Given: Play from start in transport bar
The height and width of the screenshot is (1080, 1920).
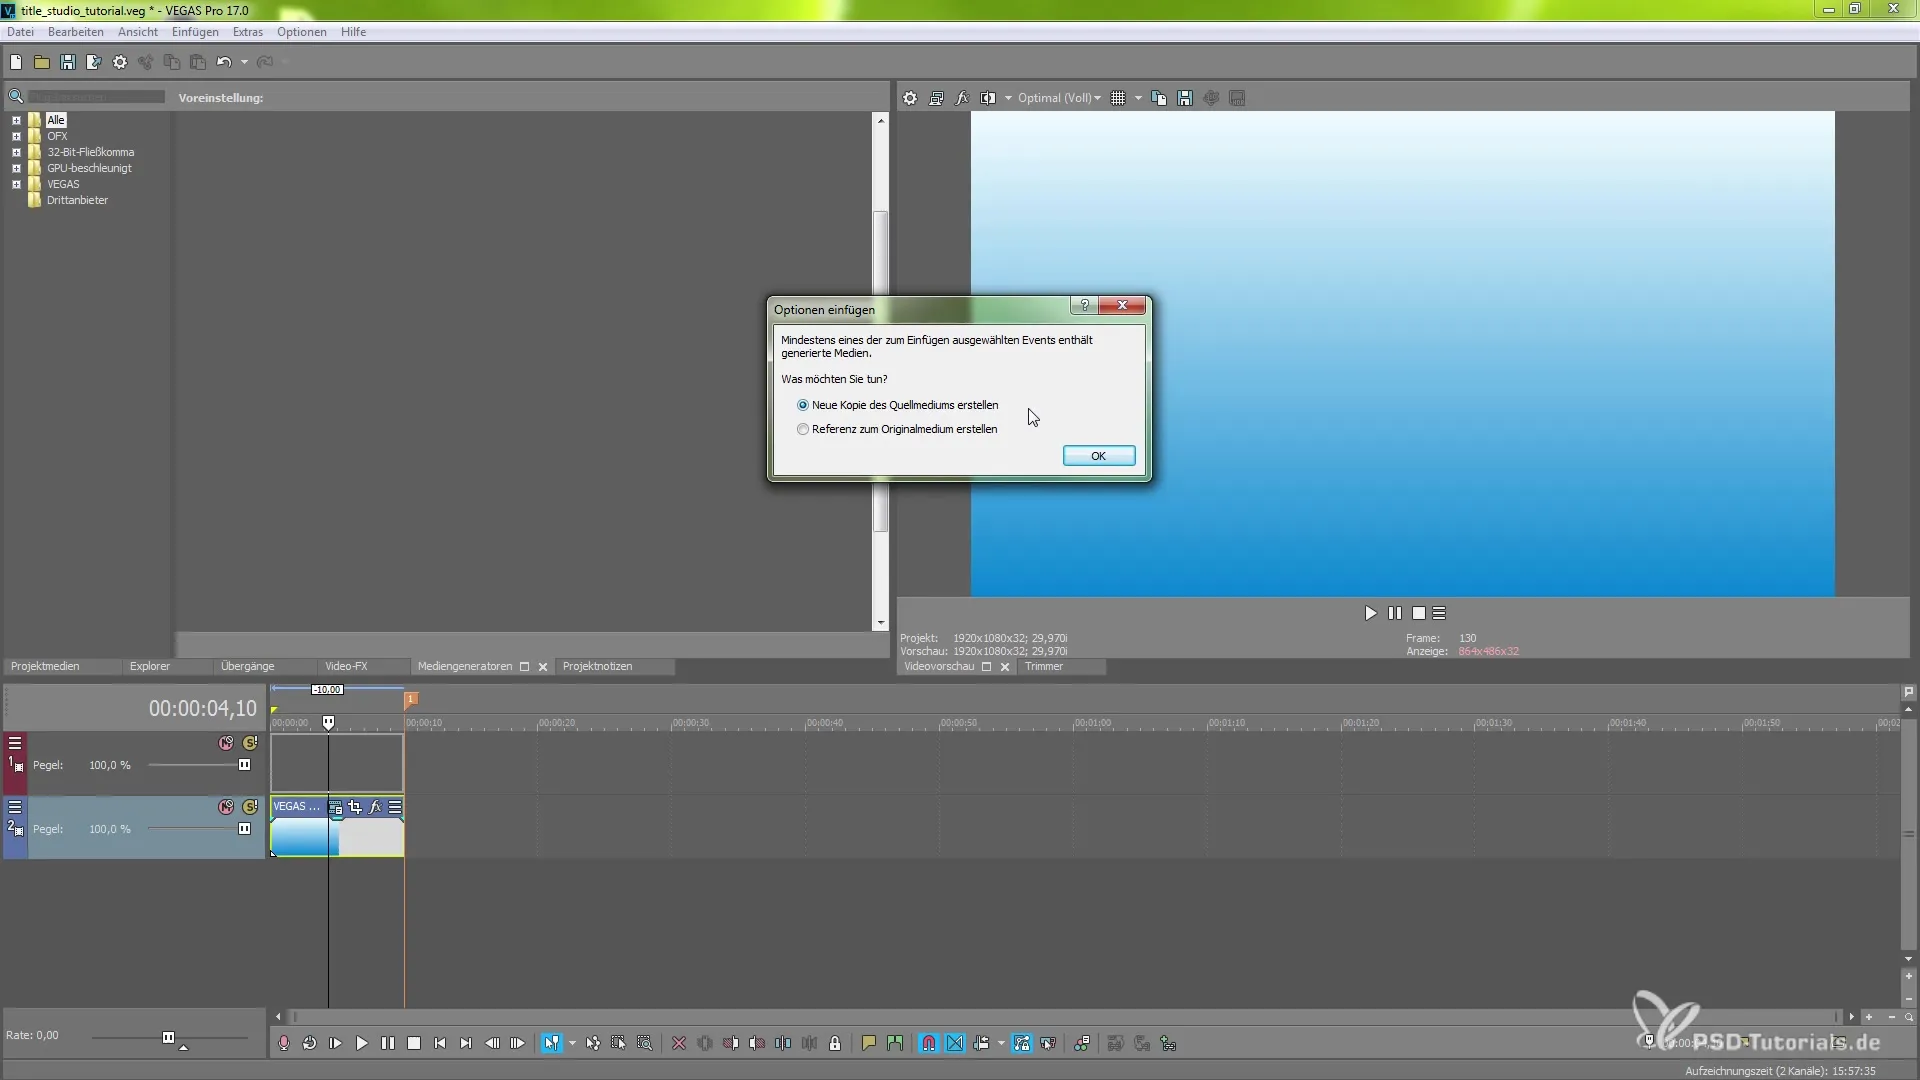Looking at the screenshot, I should point(336,1043).
